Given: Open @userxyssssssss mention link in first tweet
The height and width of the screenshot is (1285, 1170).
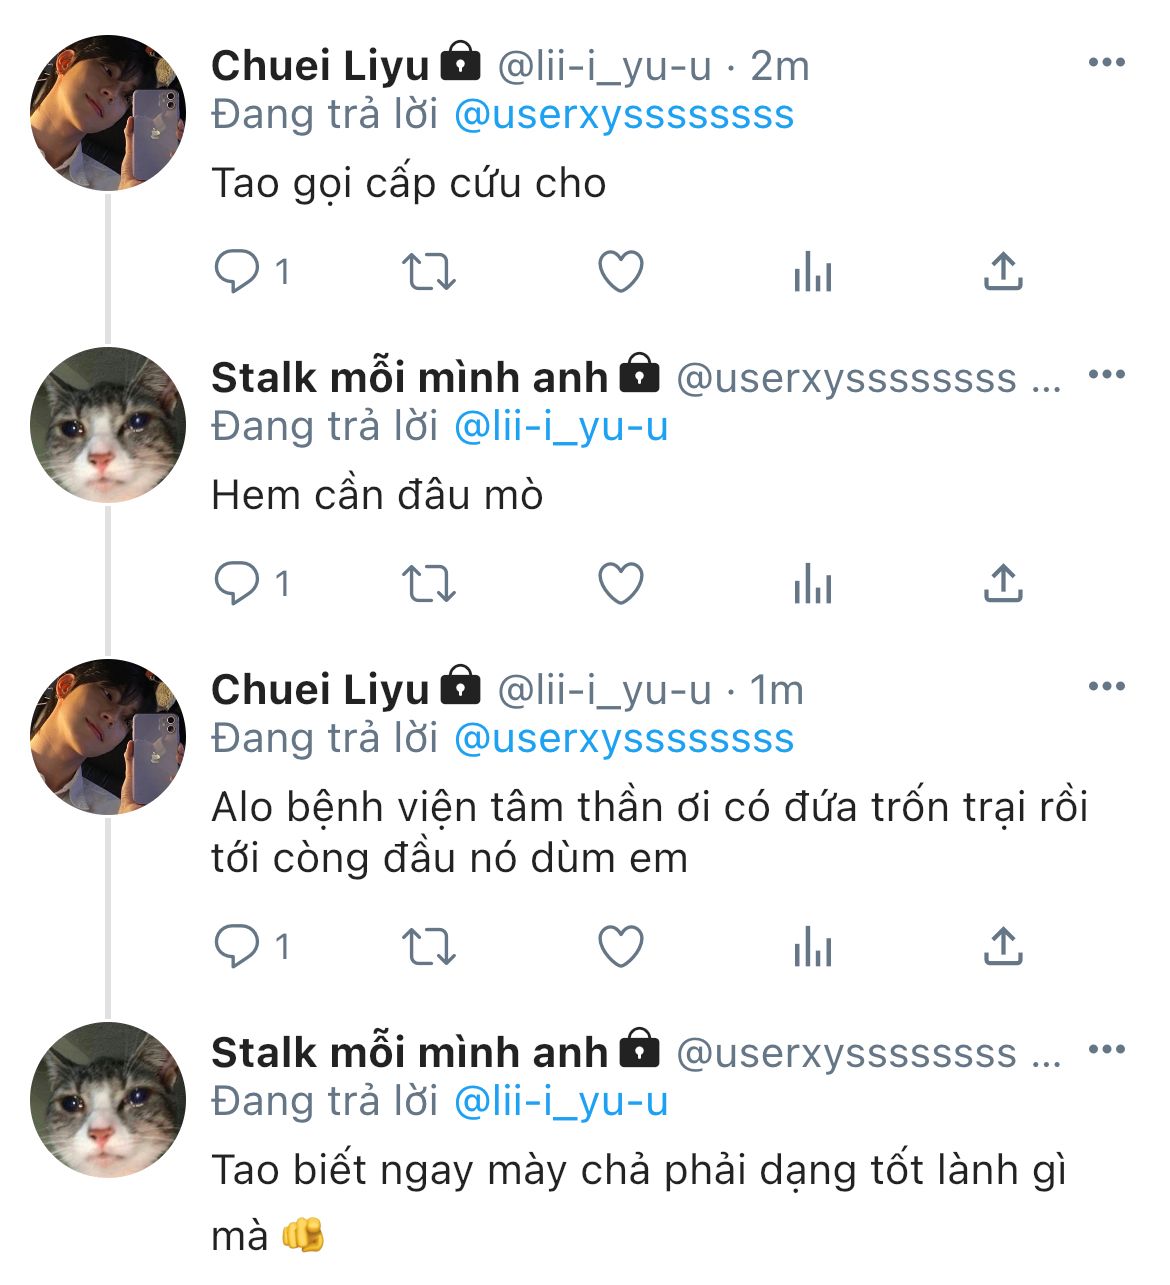Looking at the screenshot, I should pos(623,115).
